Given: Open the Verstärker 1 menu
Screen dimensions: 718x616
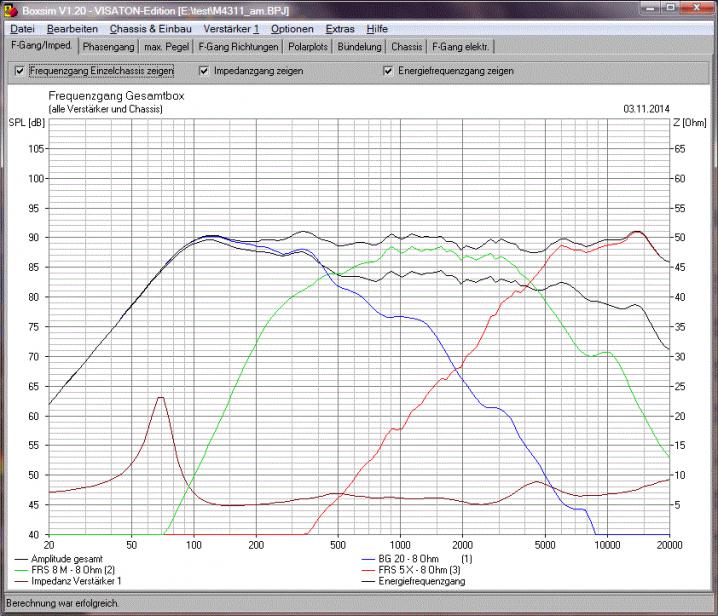Looking at the screenshot, I should coord(231,29).
